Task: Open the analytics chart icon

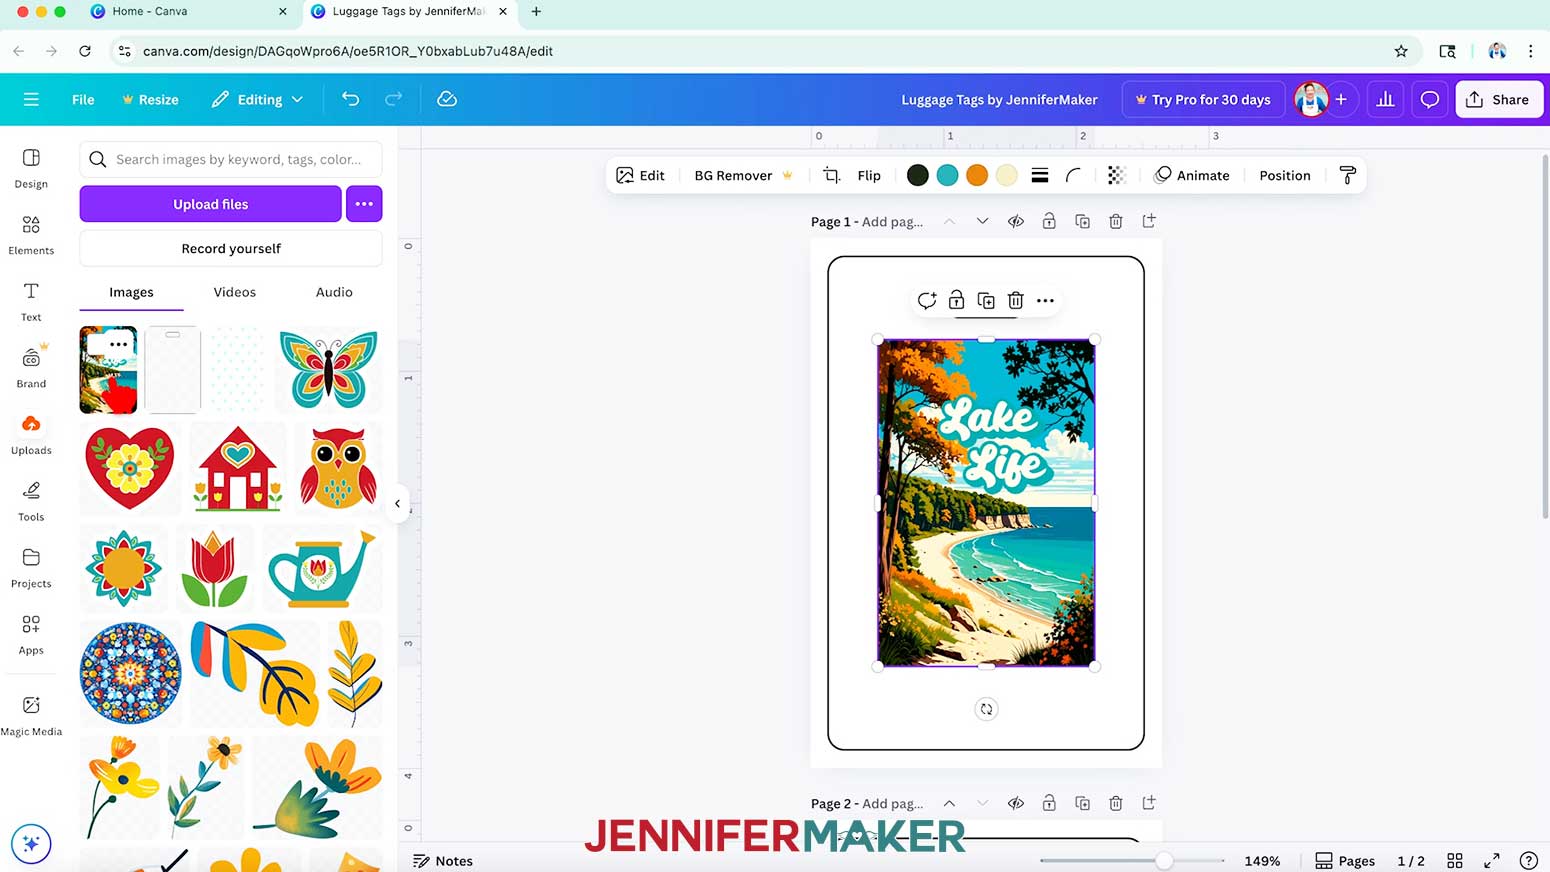Action: (1385, 99)
